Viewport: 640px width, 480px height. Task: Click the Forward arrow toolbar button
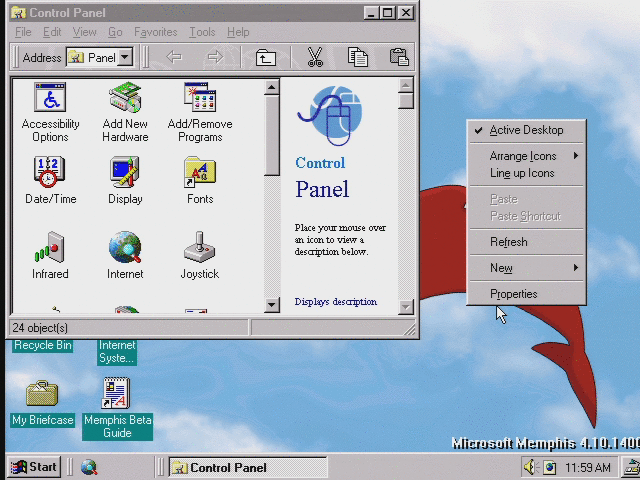[x=215, y=57]
